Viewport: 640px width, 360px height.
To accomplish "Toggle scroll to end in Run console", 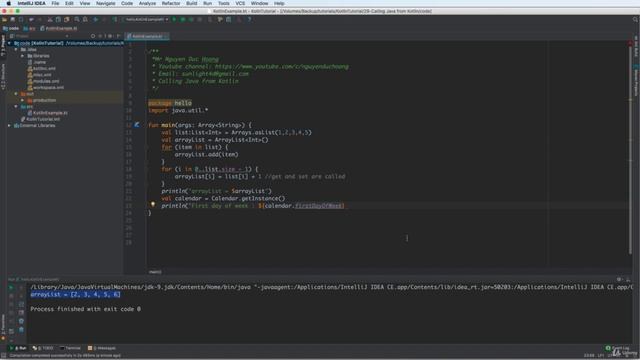I will [x=21, y=313].
